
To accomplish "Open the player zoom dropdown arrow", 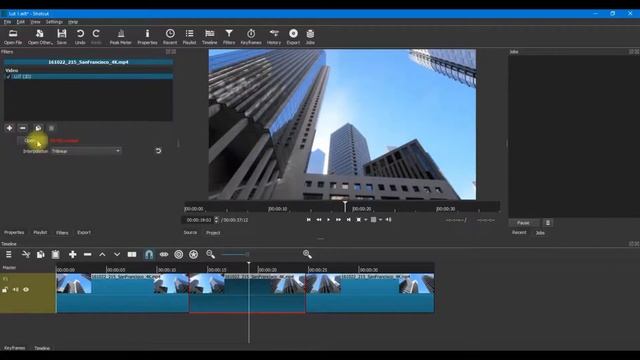I will point(366,220).
